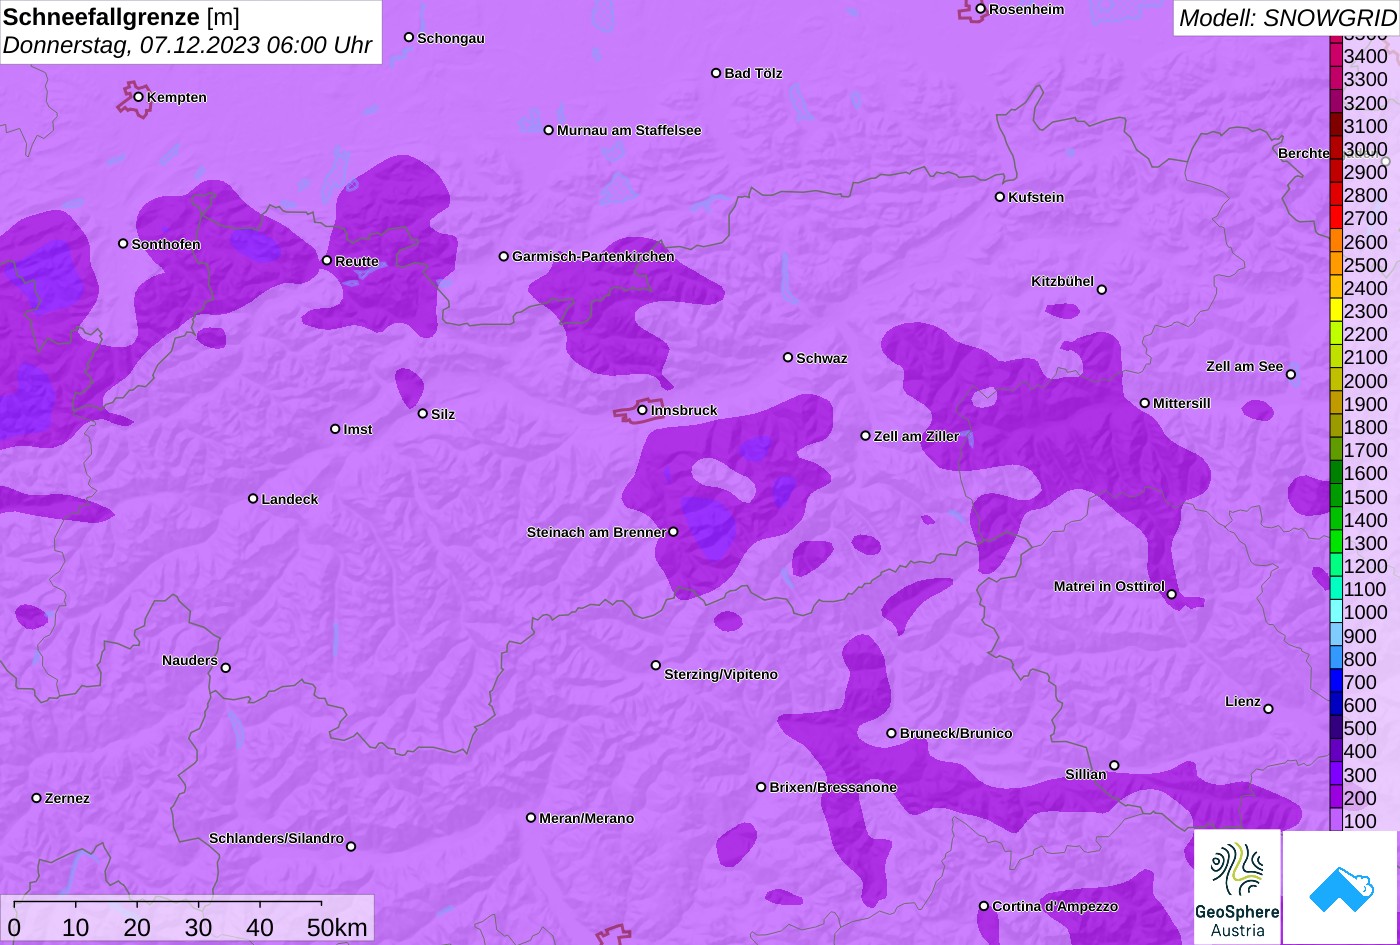Click the Rosenheim city marker

pos(981,9)
